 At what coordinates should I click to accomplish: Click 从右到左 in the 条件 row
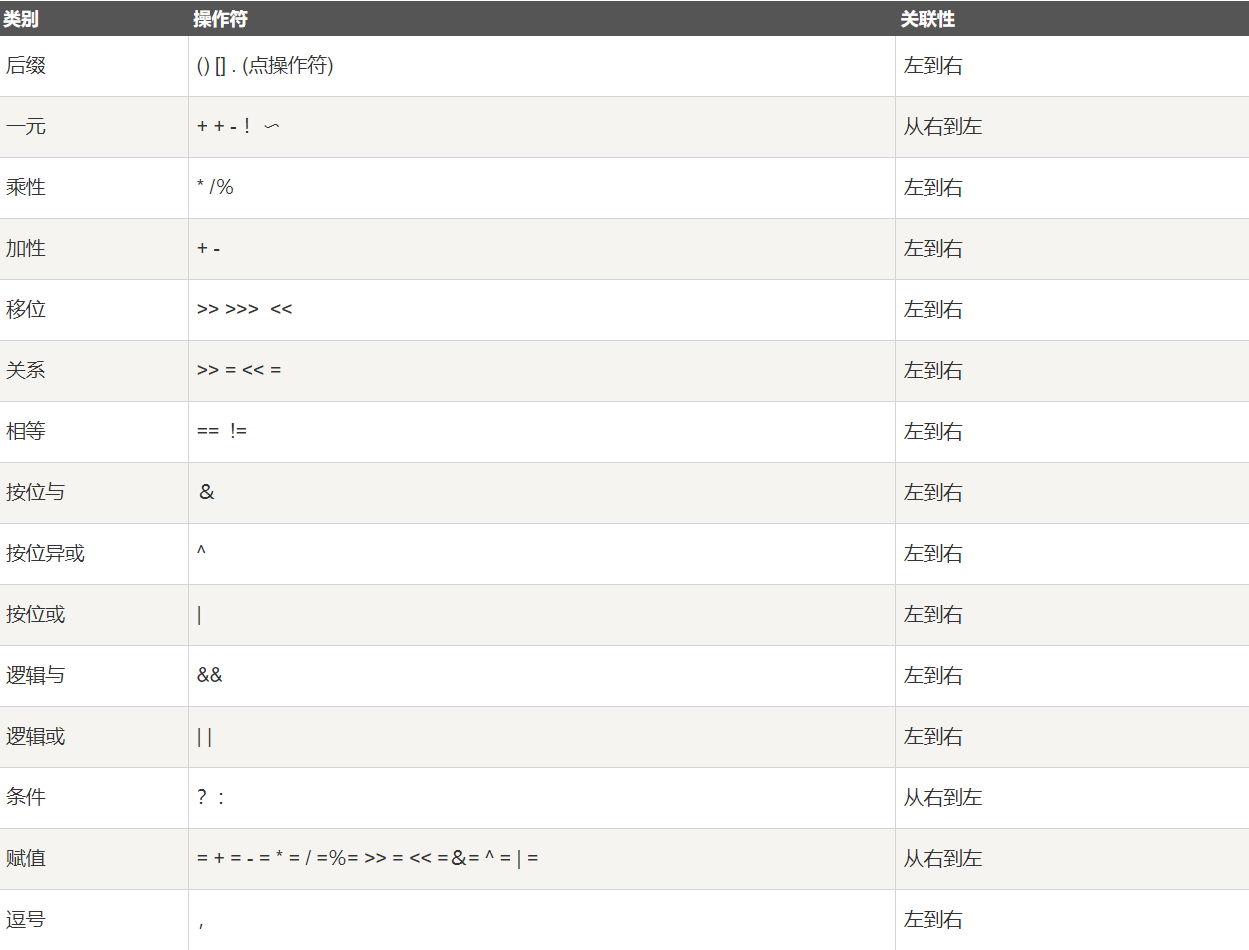(x=943, y=798)
